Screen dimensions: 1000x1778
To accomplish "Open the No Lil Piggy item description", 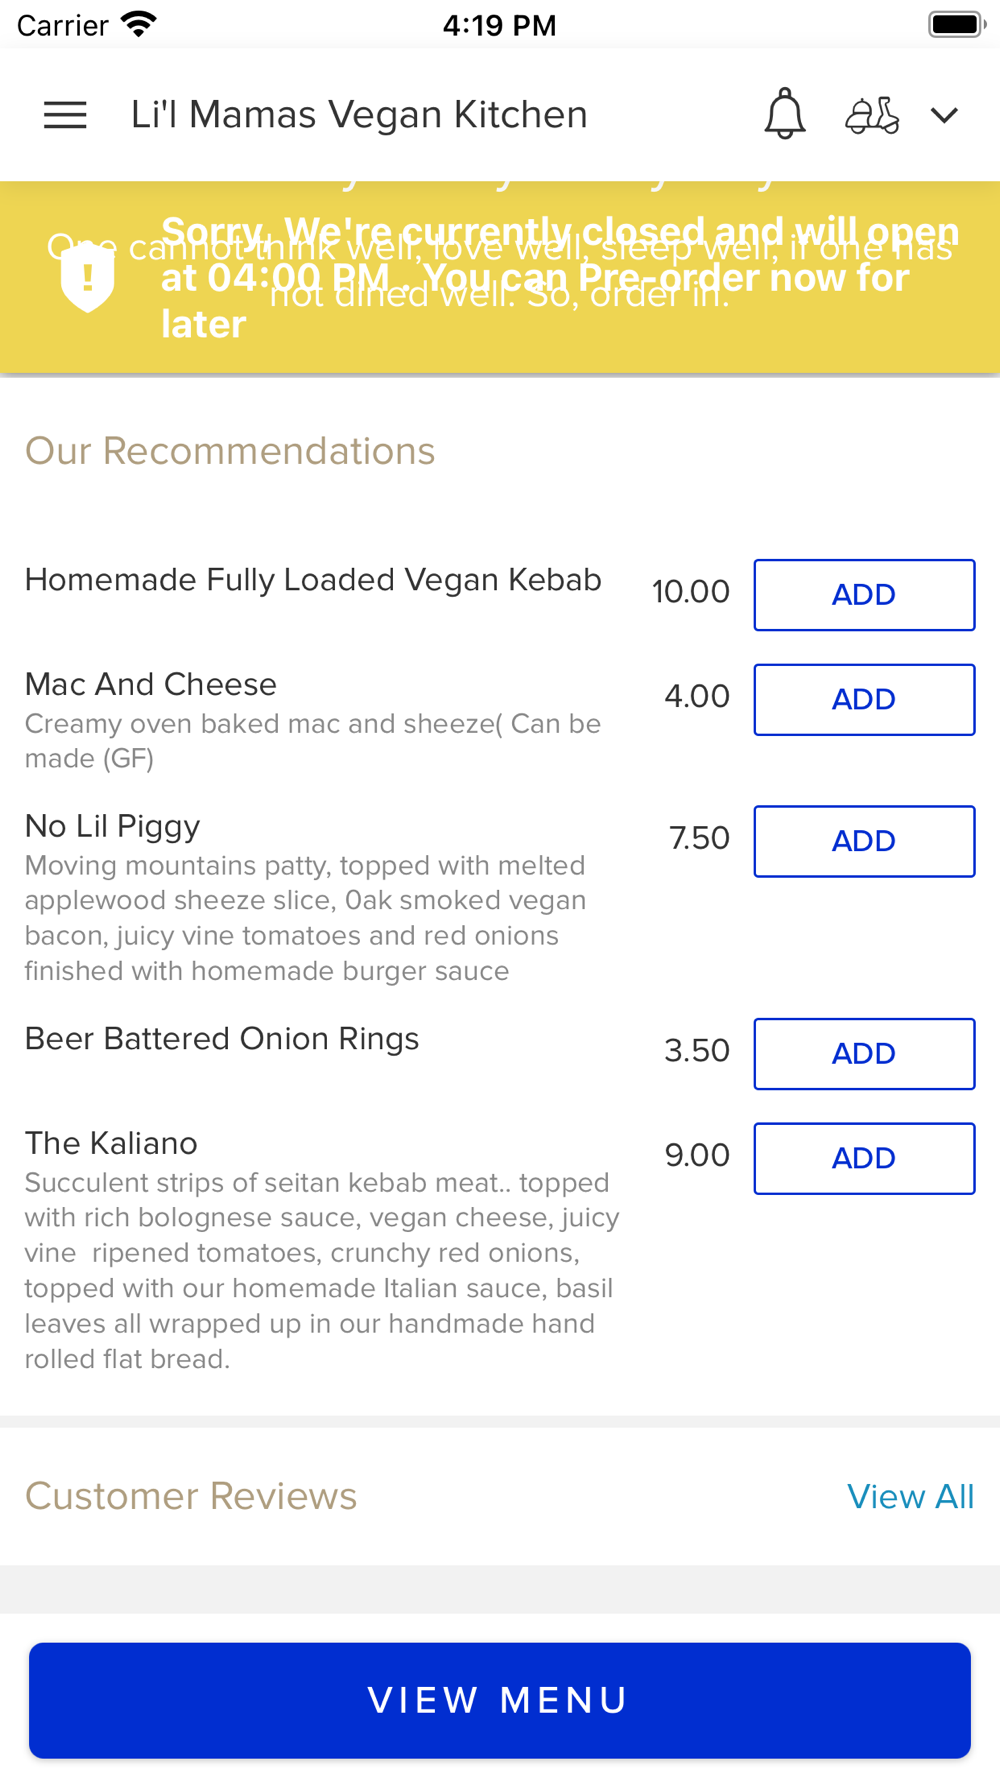I will pos(306,918).
